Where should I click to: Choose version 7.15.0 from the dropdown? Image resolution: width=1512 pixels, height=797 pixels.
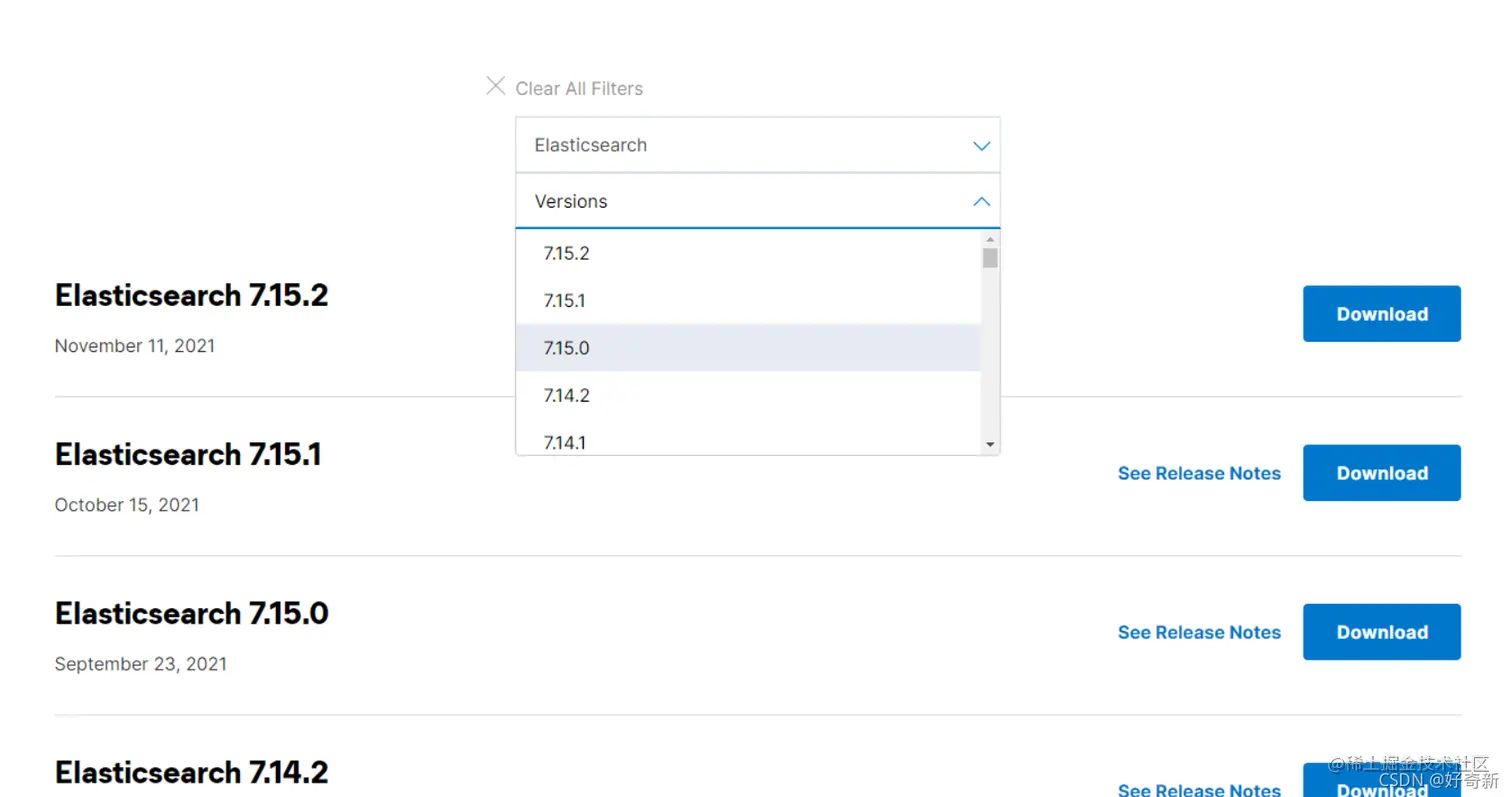coord(567,348)
